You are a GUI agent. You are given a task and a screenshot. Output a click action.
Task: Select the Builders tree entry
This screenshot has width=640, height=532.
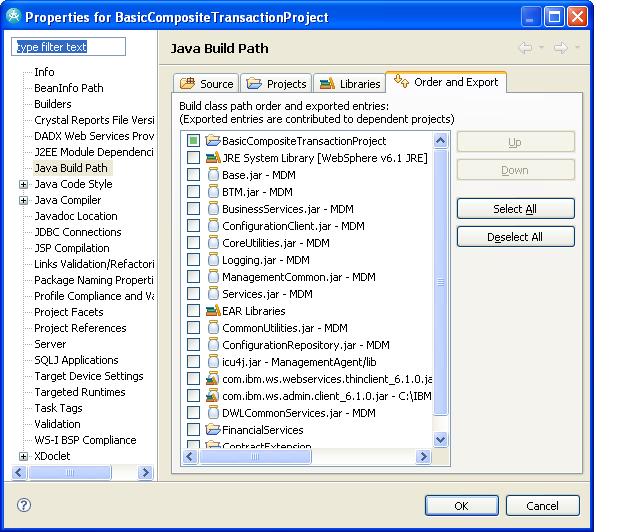[53, 104]
